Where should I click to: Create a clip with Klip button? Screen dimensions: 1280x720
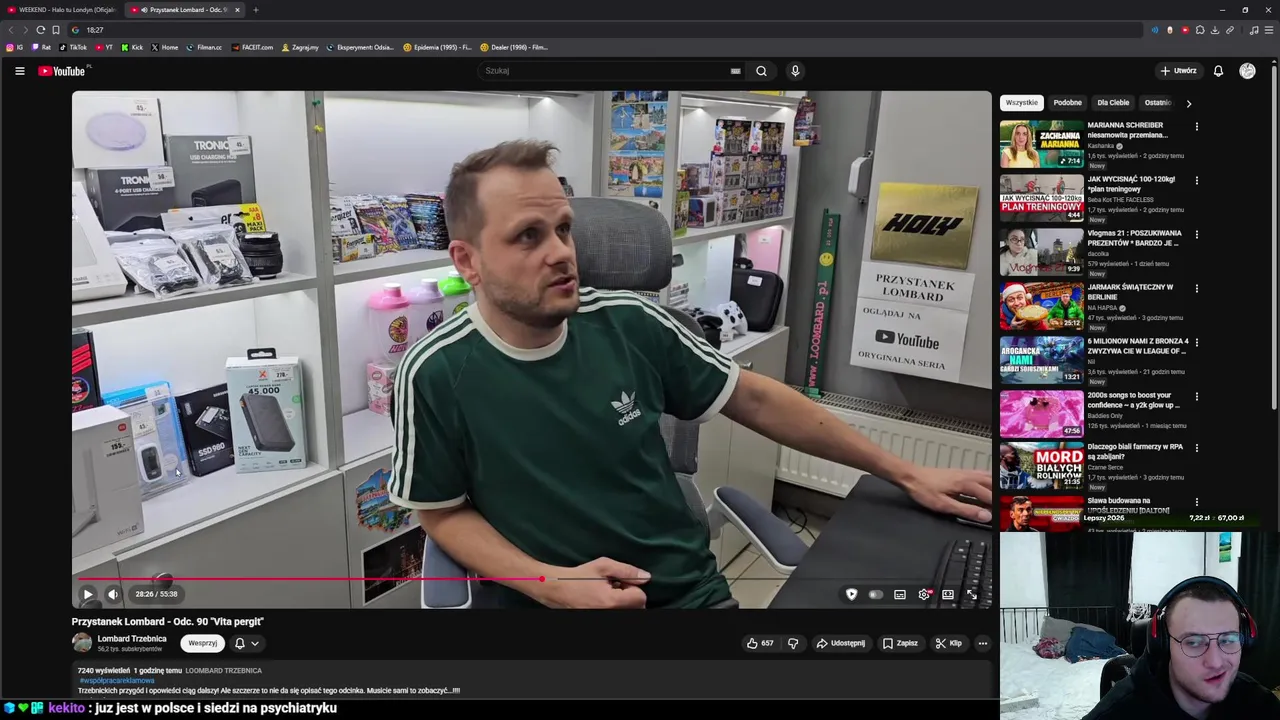948,643
